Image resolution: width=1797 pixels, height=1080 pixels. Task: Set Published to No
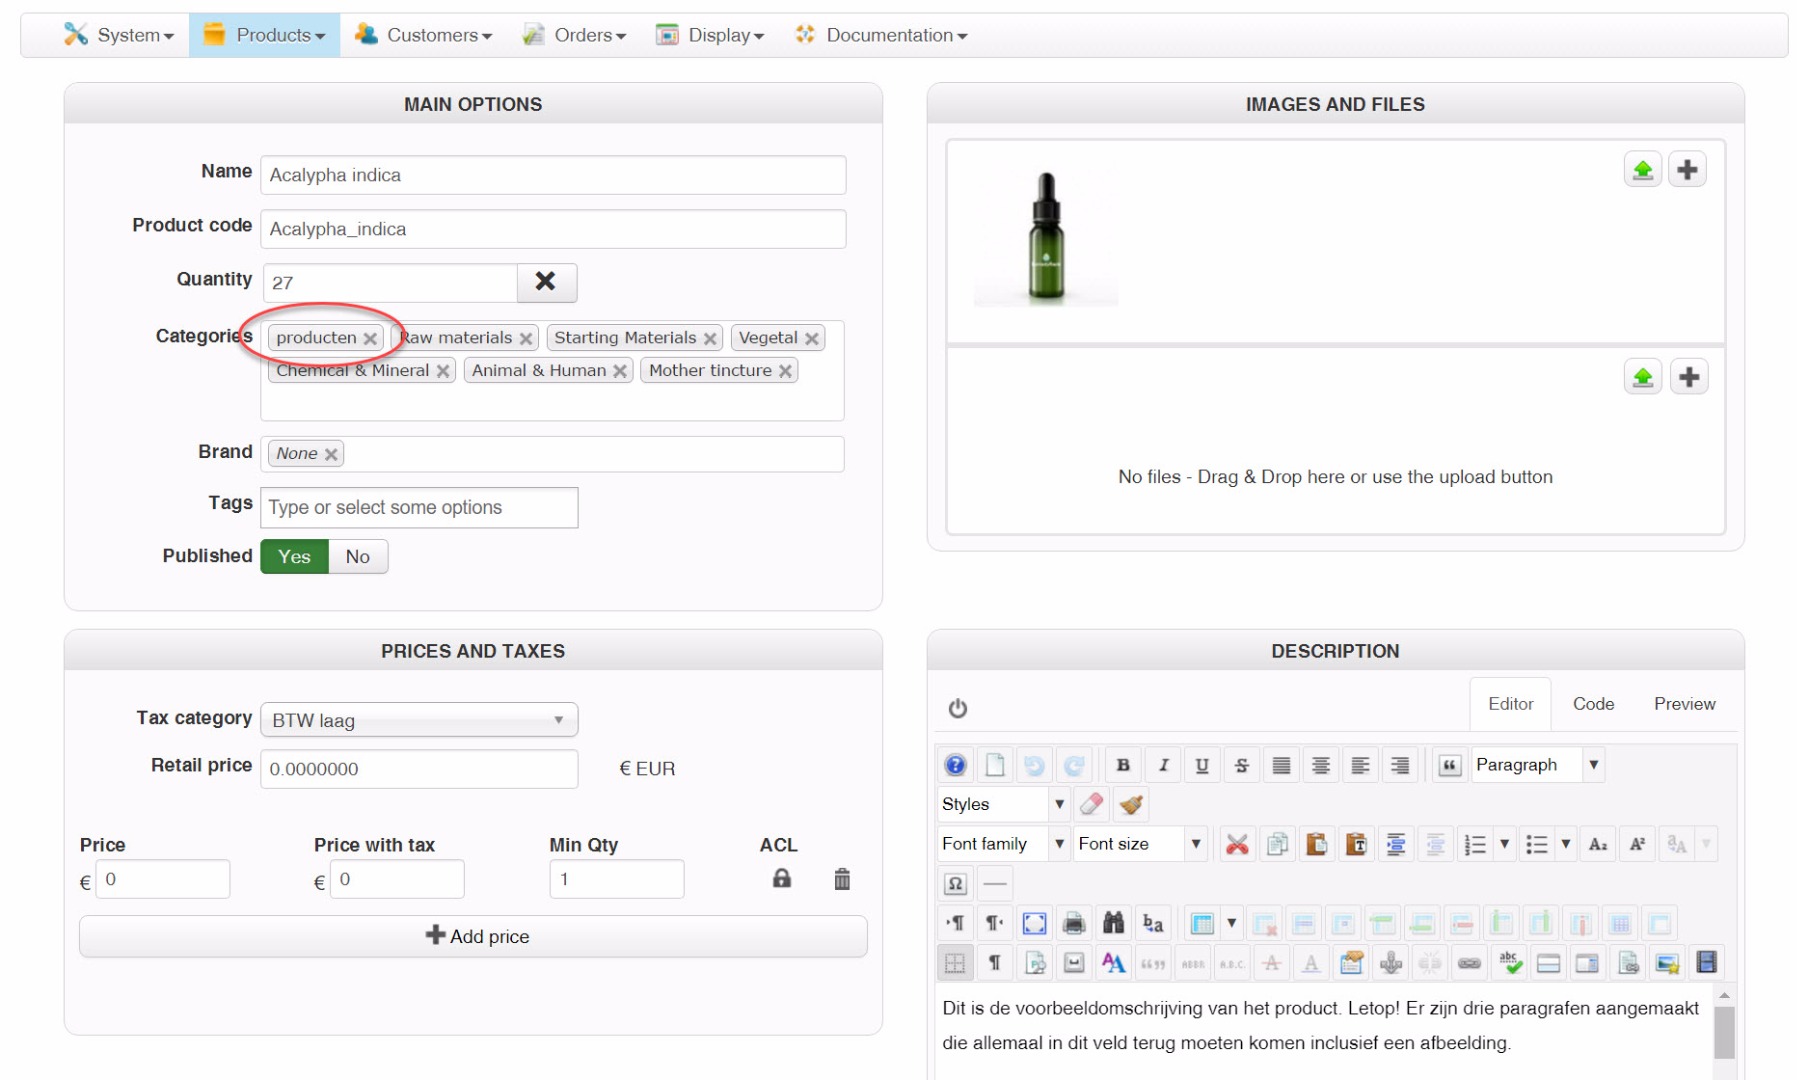tap(357, 557)
